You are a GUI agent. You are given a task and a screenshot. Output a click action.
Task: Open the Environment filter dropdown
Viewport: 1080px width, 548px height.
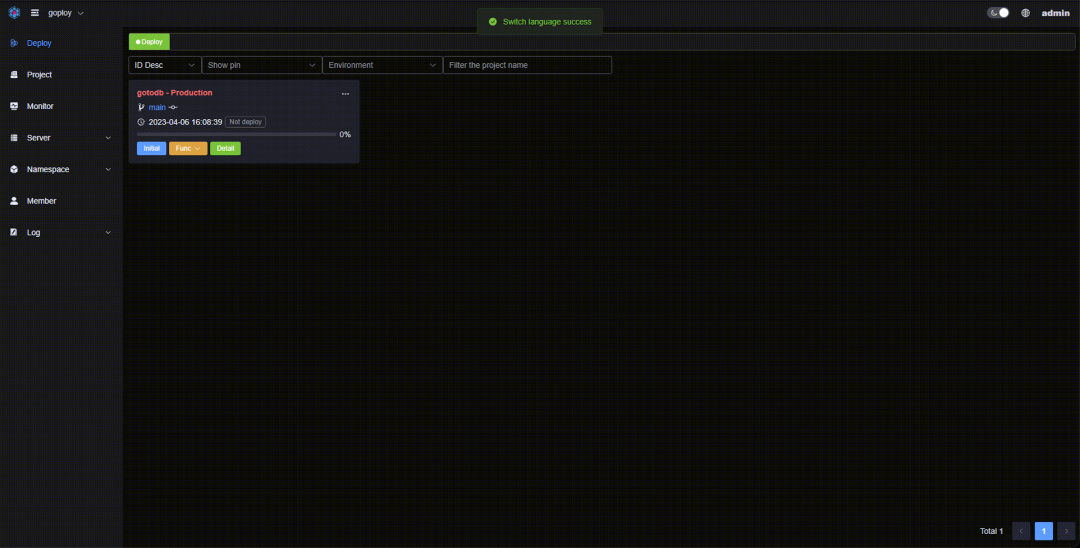click(x=382, y=65)
